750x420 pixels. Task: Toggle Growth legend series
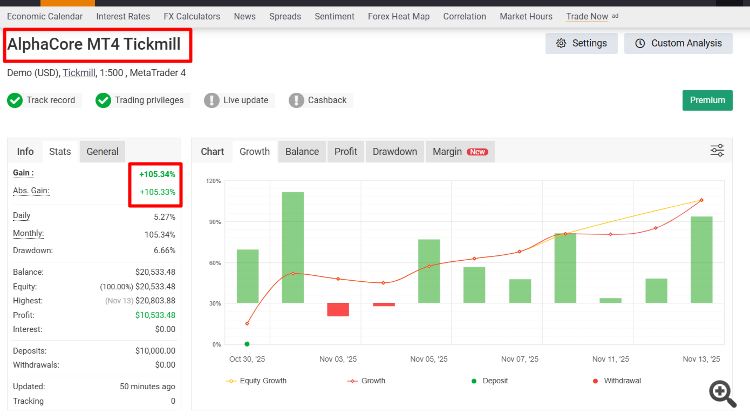[x=366, y=381]
